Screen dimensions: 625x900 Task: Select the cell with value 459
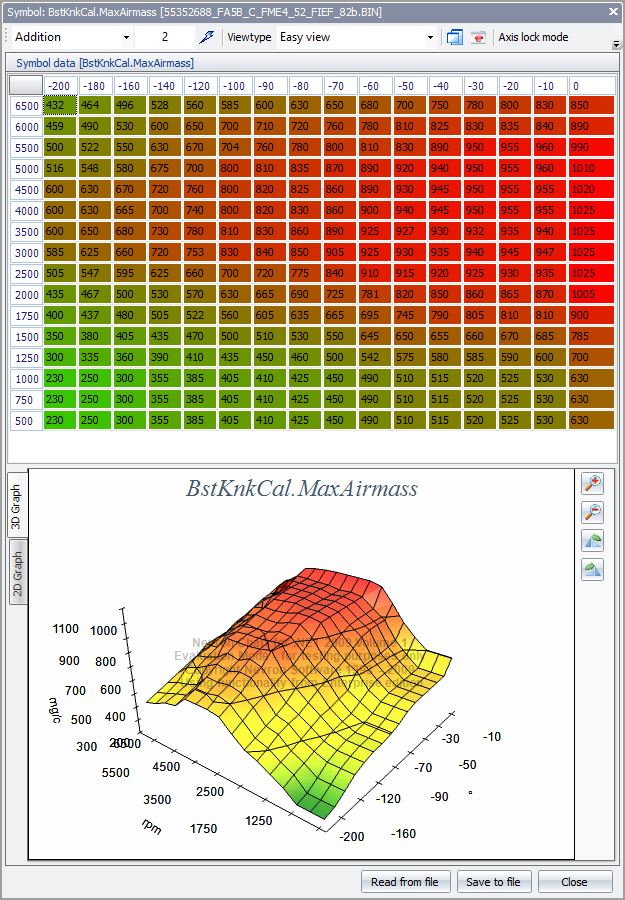pyautogui.click(x=61, y=126)
